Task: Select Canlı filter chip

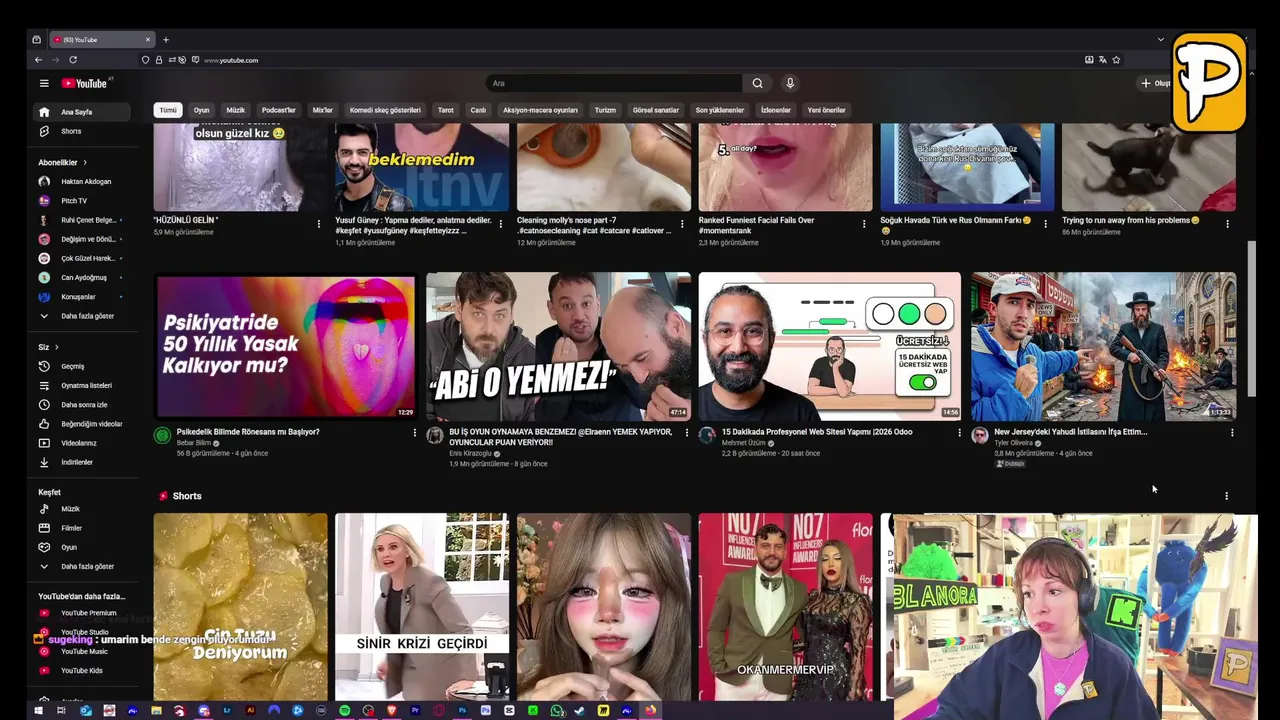Action: click(x=478, y=110)
